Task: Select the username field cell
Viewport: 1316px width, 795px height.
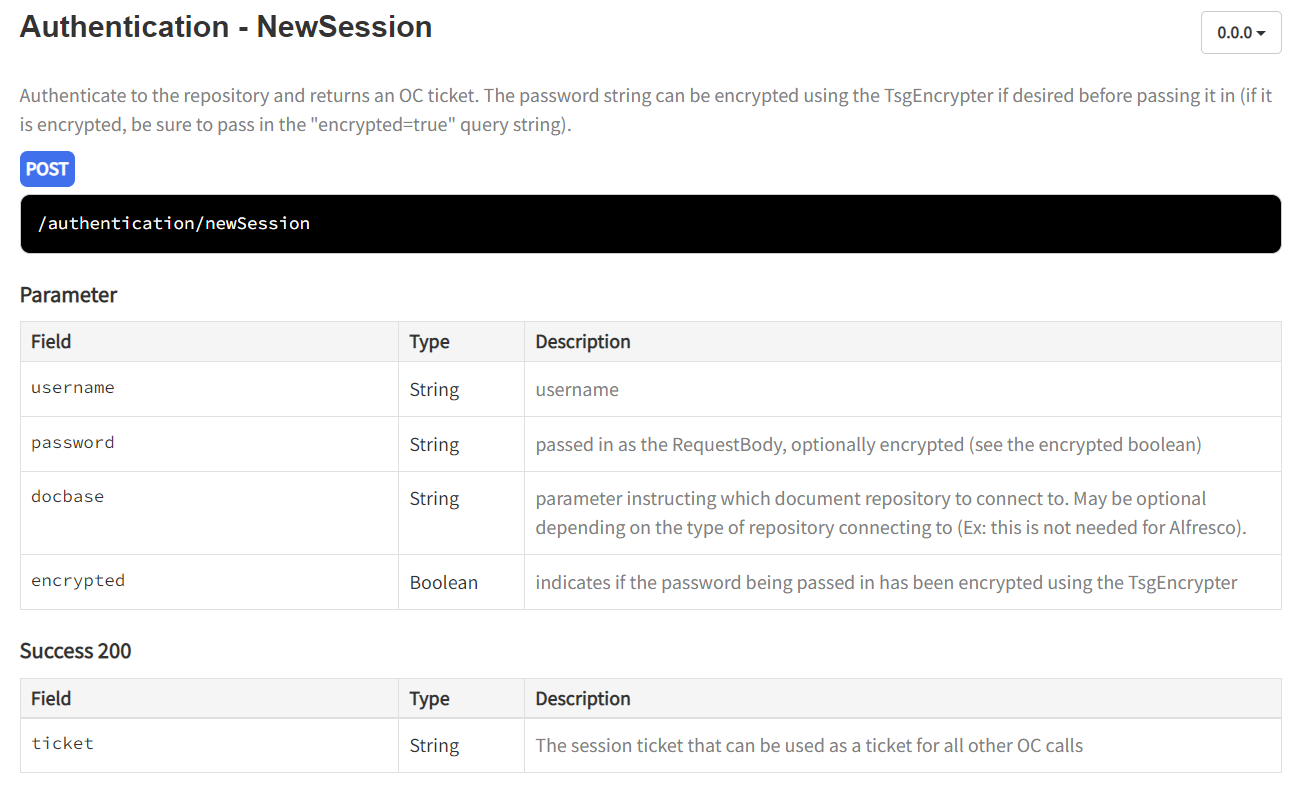Action: [x=73, y=388]
